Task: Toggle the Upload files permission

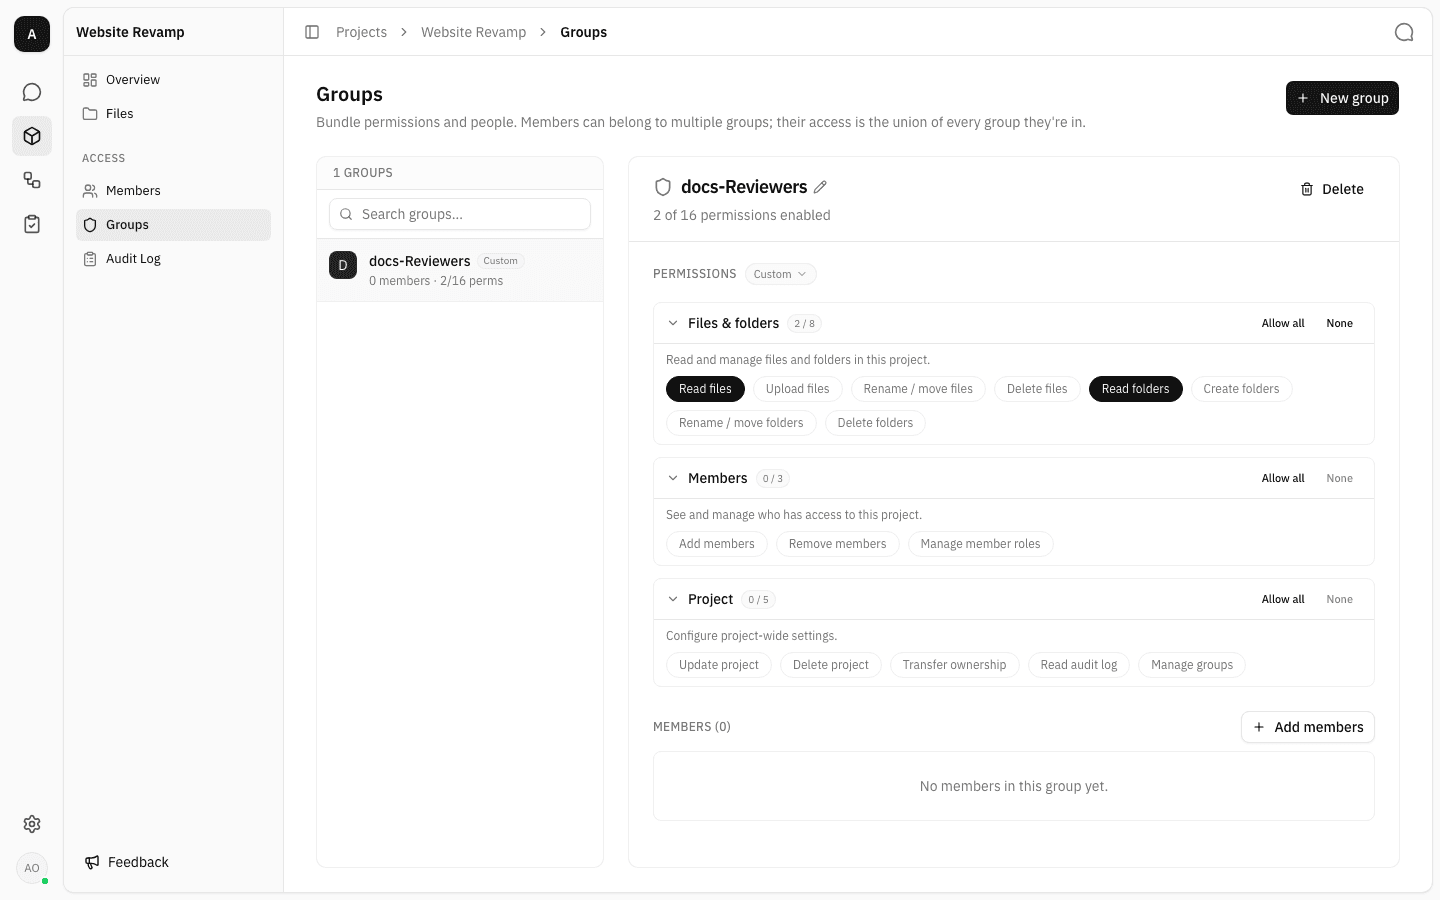Action: [798, 389]
